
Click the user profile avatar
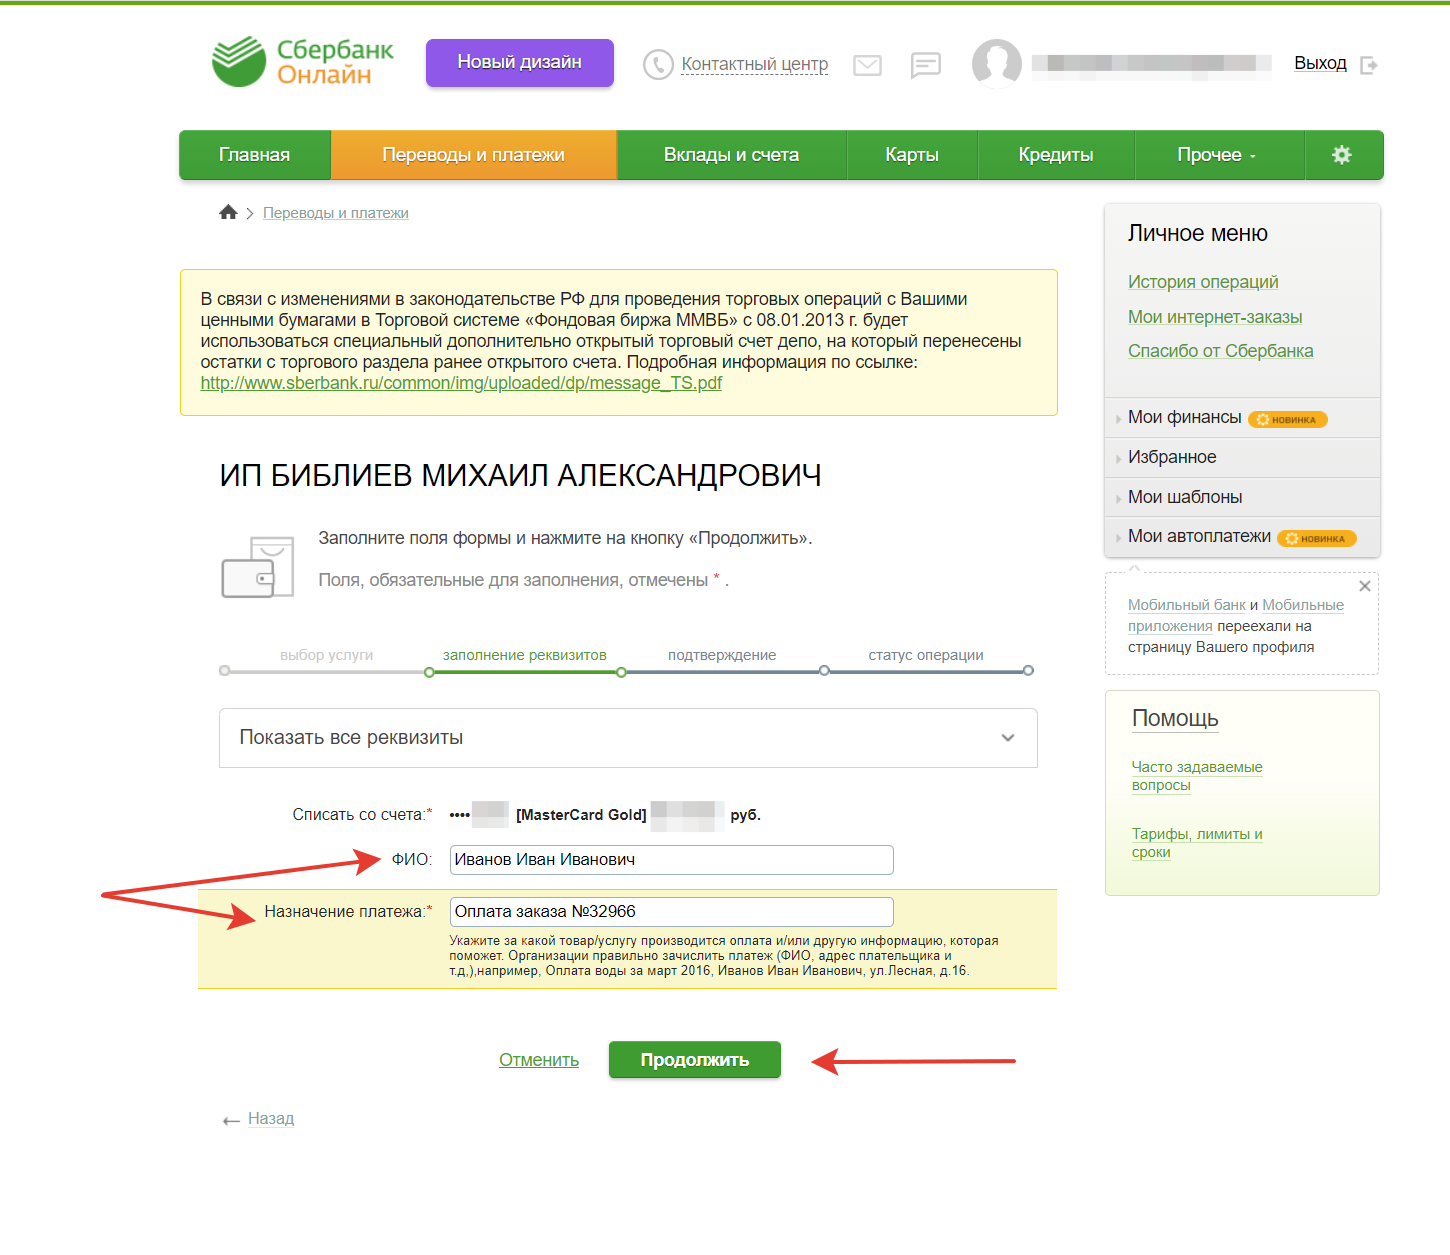[996, 64]
